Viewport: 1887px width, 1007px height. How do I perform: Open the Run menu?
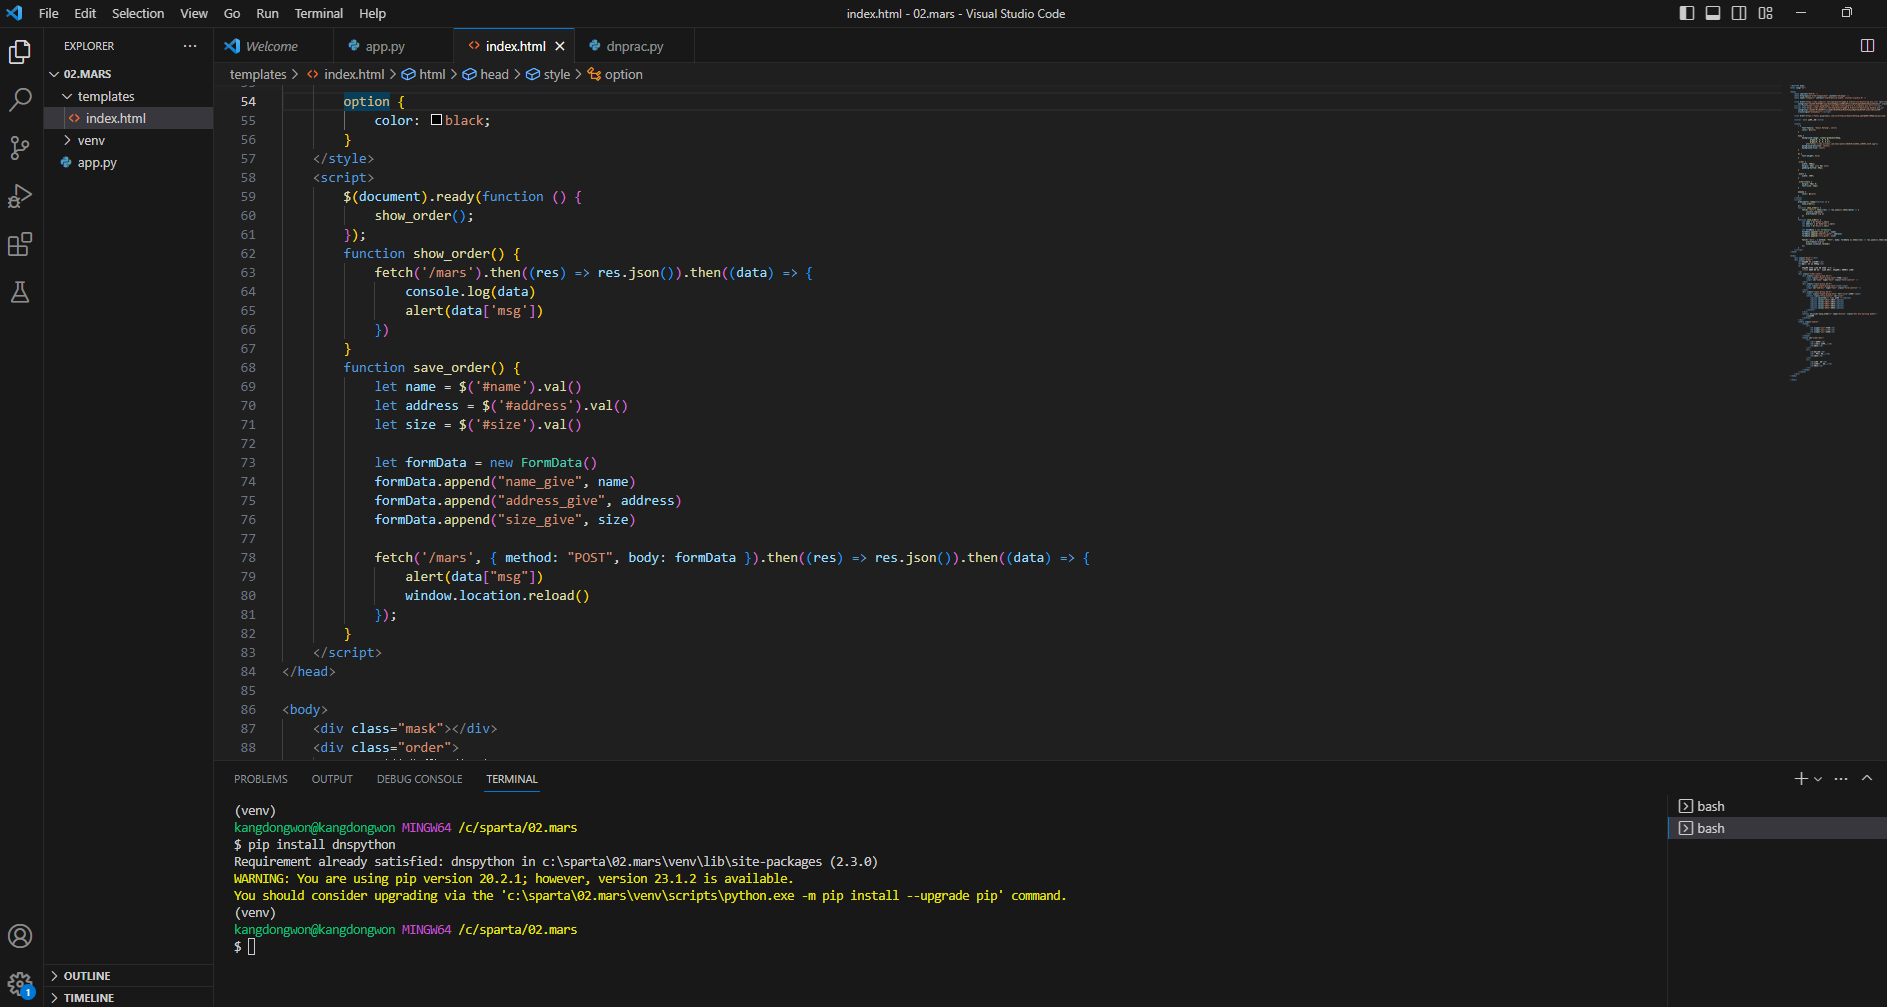(x=267, y=13)
